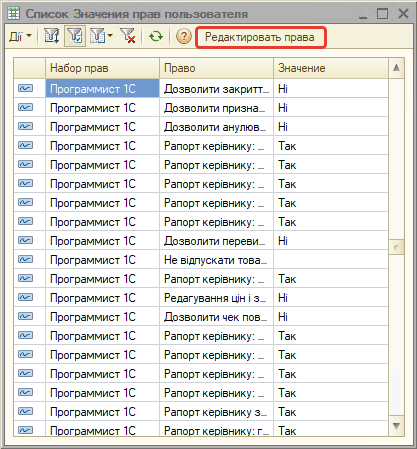Click the Ні value in Дозволити анулюв row

[283, 127]
